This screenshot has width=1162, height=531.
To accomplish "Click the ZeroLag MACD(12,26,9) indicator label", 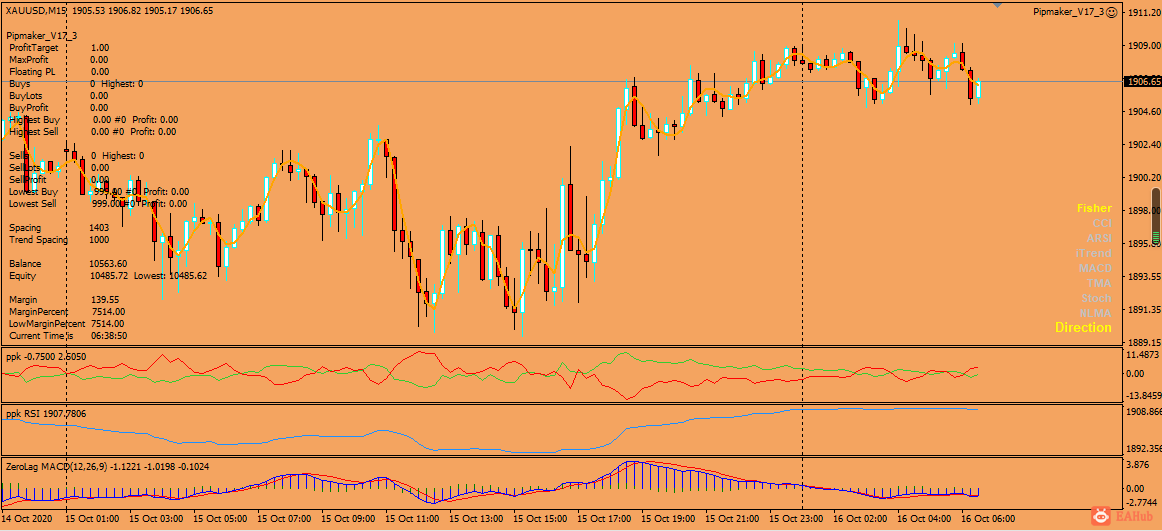I will (x=107, y=467).
